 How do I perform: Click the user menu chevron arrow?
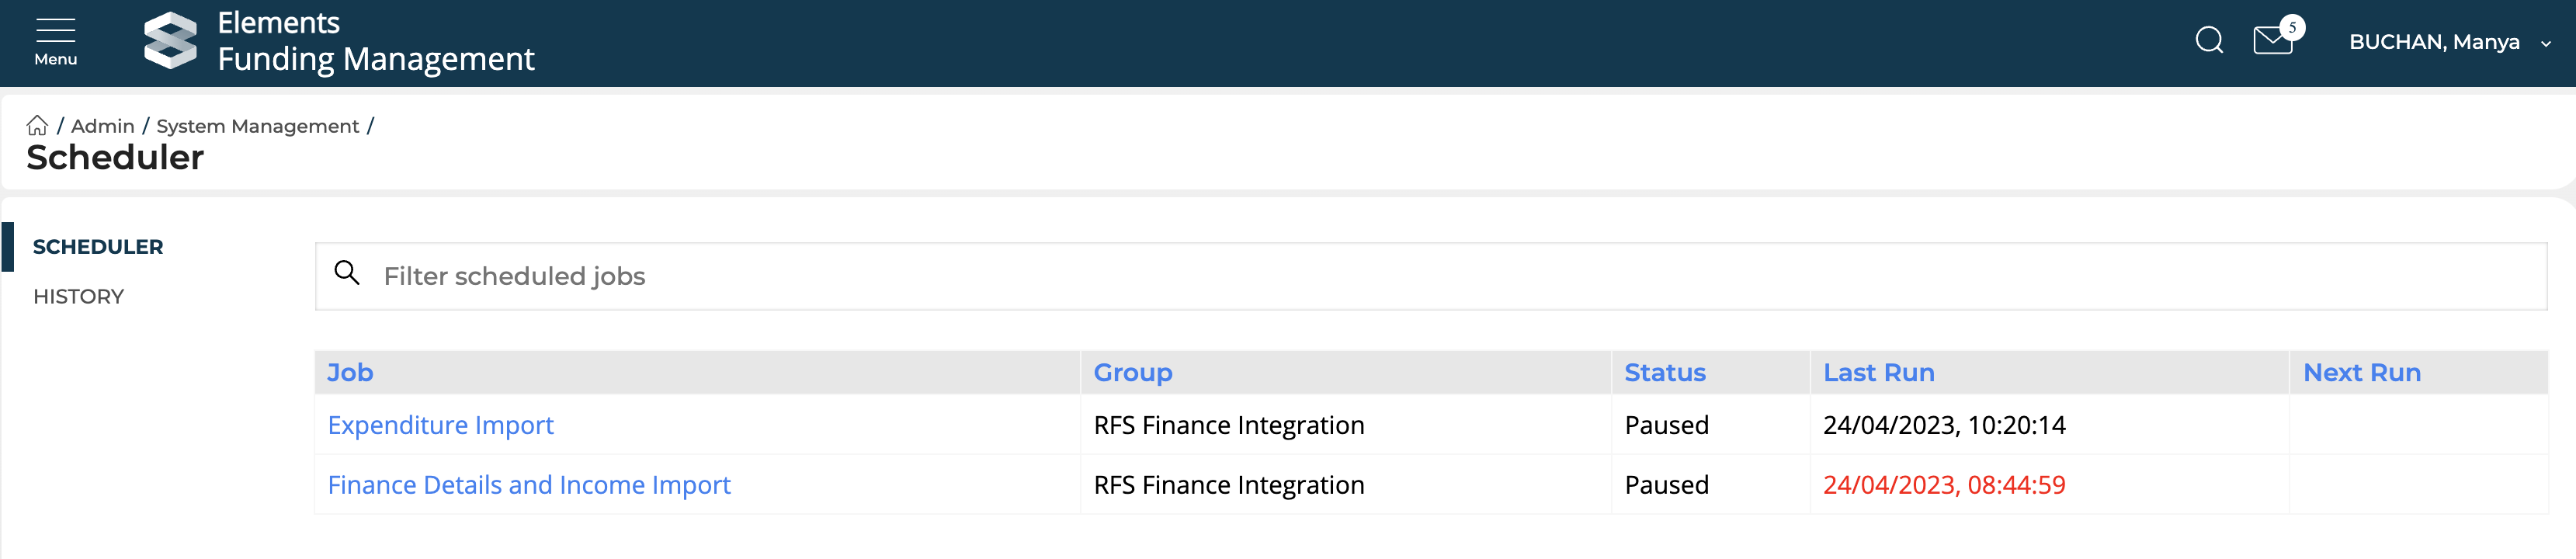(x=2546, y=44)
